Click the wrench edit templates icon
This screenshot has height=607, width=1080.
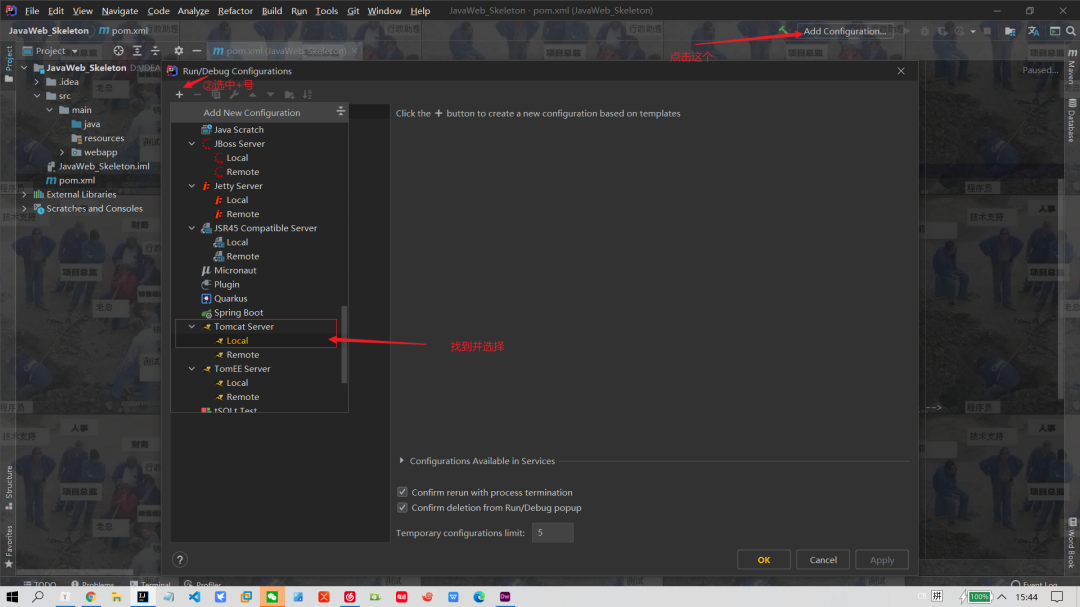[234, 94]
